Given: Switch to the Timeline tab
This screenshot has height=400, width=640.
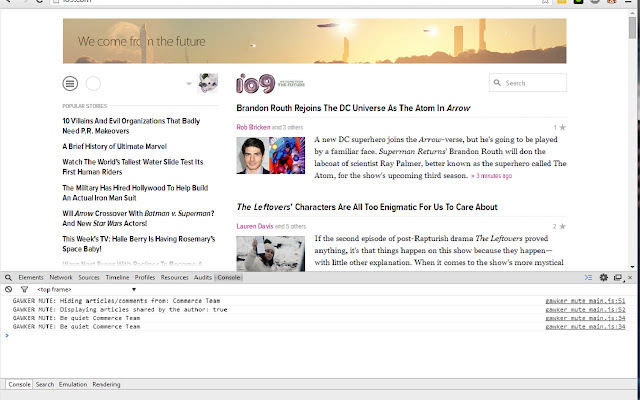Looking at the screenshot, I should tap(117, 278).
